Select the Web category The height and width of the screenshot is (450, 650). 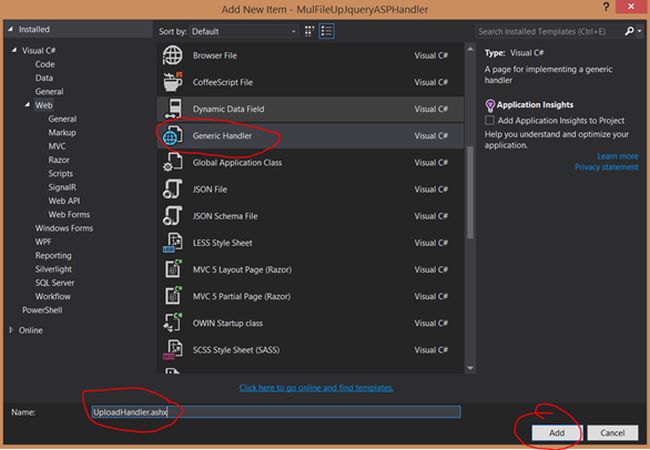click(x=44, y=105)
